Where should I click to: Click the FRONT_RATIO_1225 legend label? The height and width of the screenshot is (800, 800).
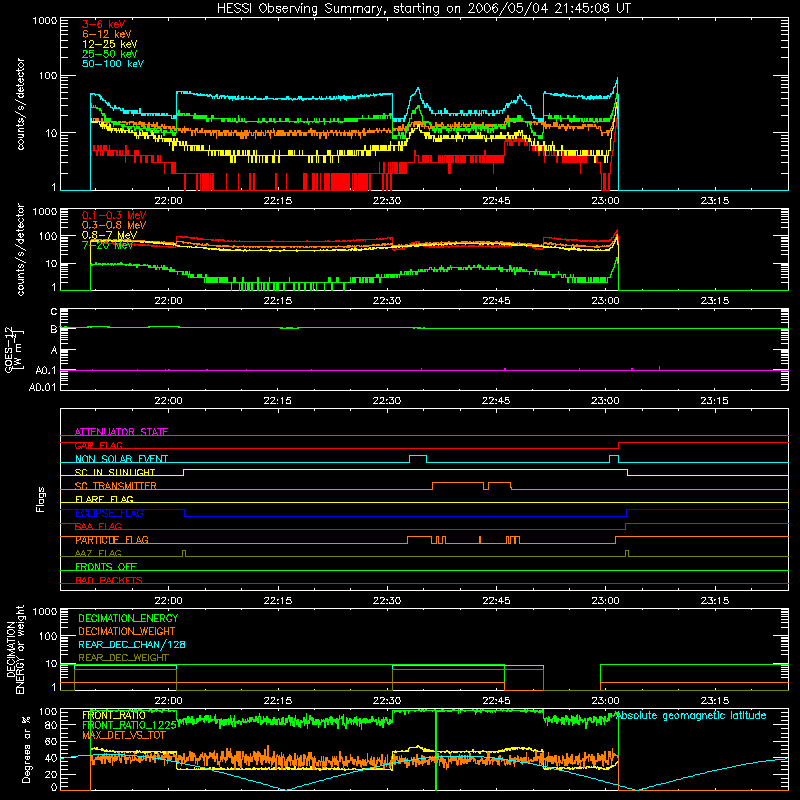point(130,726)
